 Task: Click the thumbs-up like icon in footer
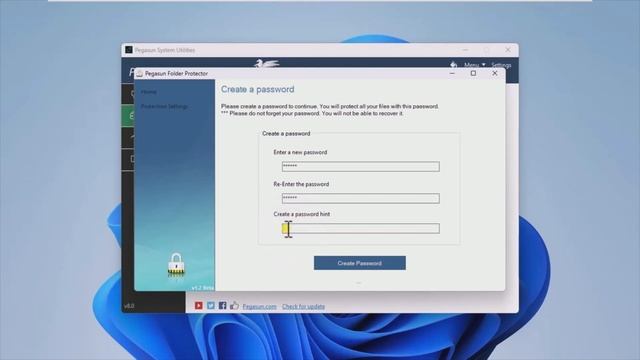pyautogui.click(x=234, y=305)
